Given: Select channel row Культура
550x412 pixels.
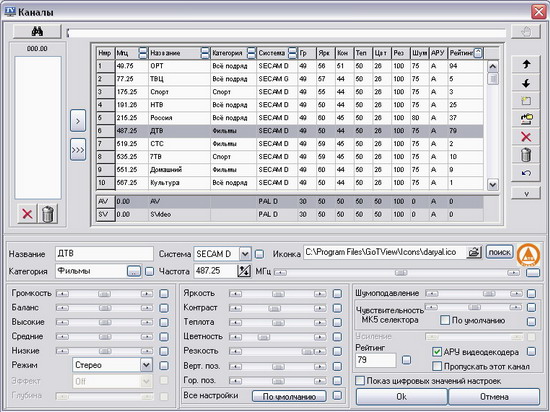Looking at the screenshot, I should [x=290, y=183].
